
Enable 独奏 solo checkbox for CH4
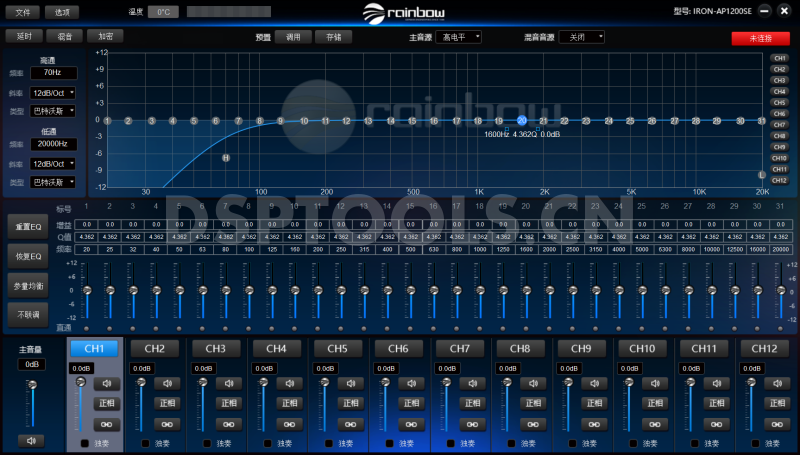point(267,443)
